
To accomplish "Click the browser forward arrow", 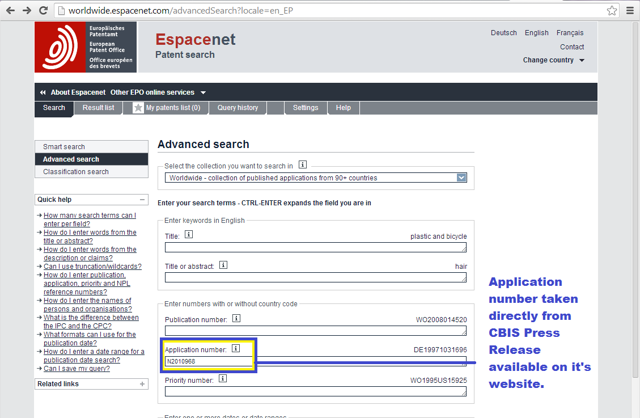I will (x=27, y=10).
